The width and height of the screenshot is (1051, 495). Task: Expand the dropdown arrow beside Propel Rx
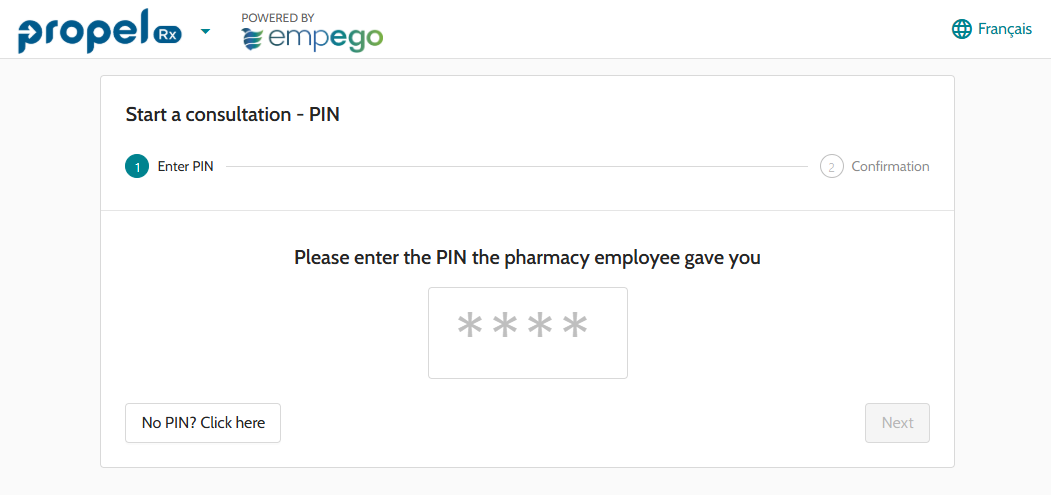click(x=206, y=31)
